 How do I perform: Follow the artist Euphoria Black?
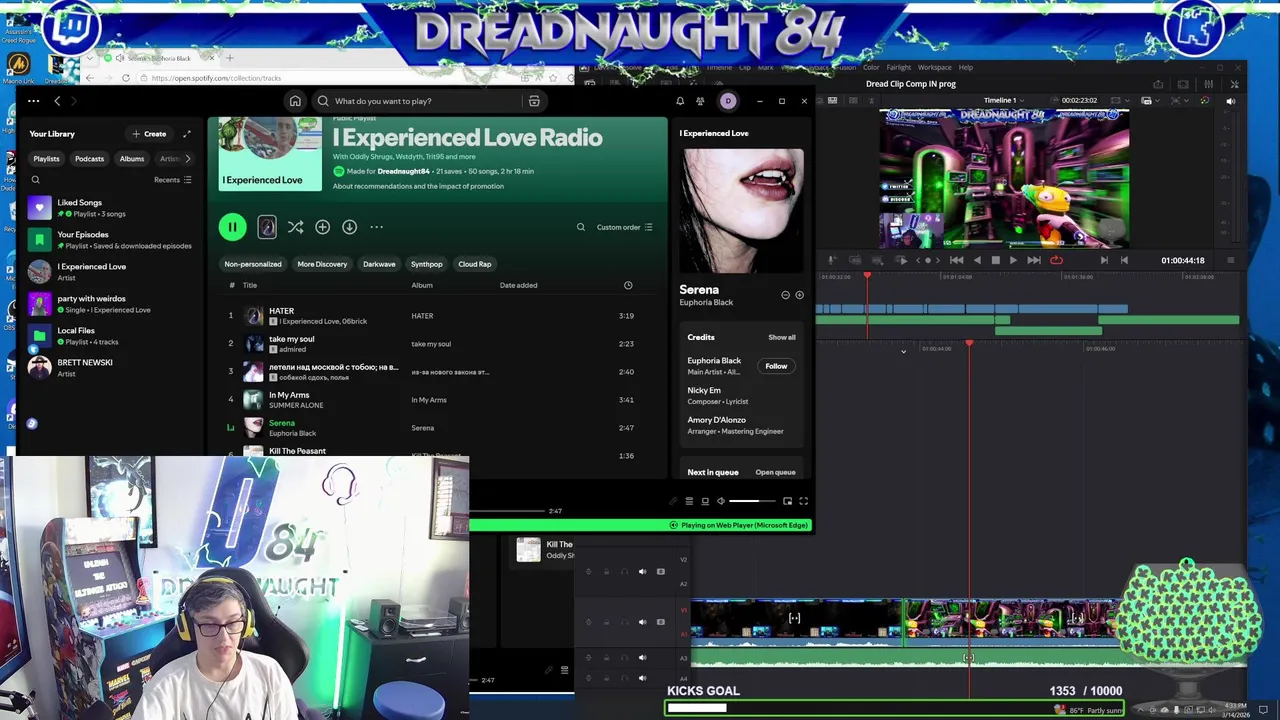(x=776, y=366)
